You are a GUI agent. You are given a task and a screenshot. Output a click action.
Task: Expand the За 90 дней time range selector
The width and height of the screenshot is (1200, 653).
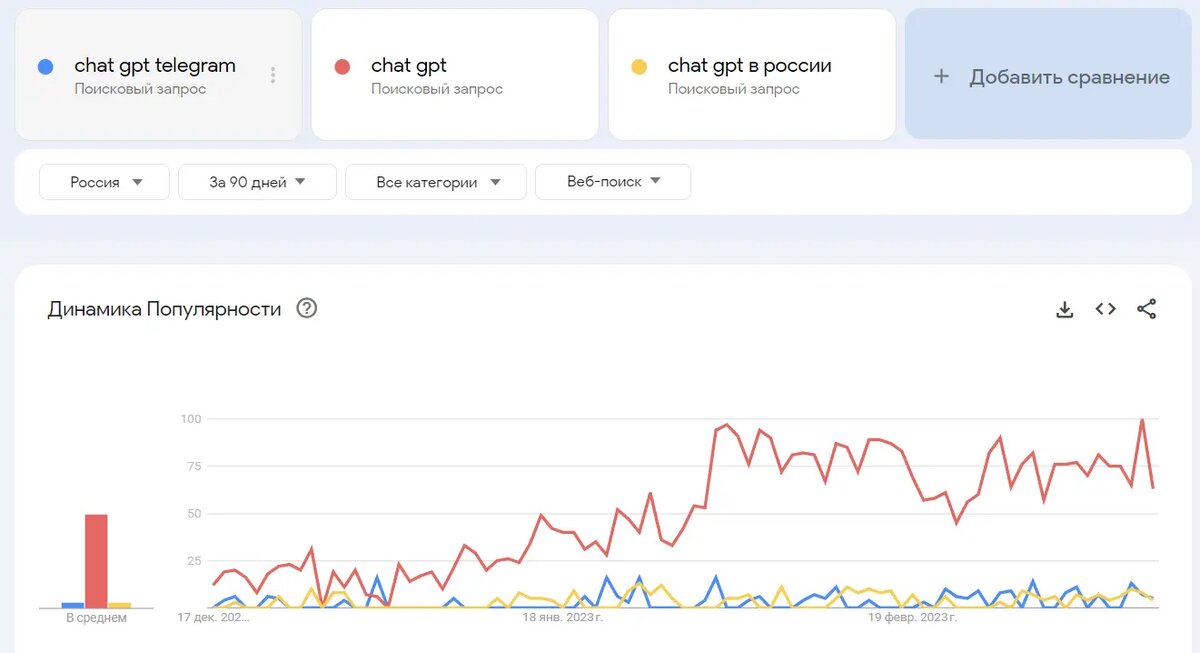pos(256,181)
